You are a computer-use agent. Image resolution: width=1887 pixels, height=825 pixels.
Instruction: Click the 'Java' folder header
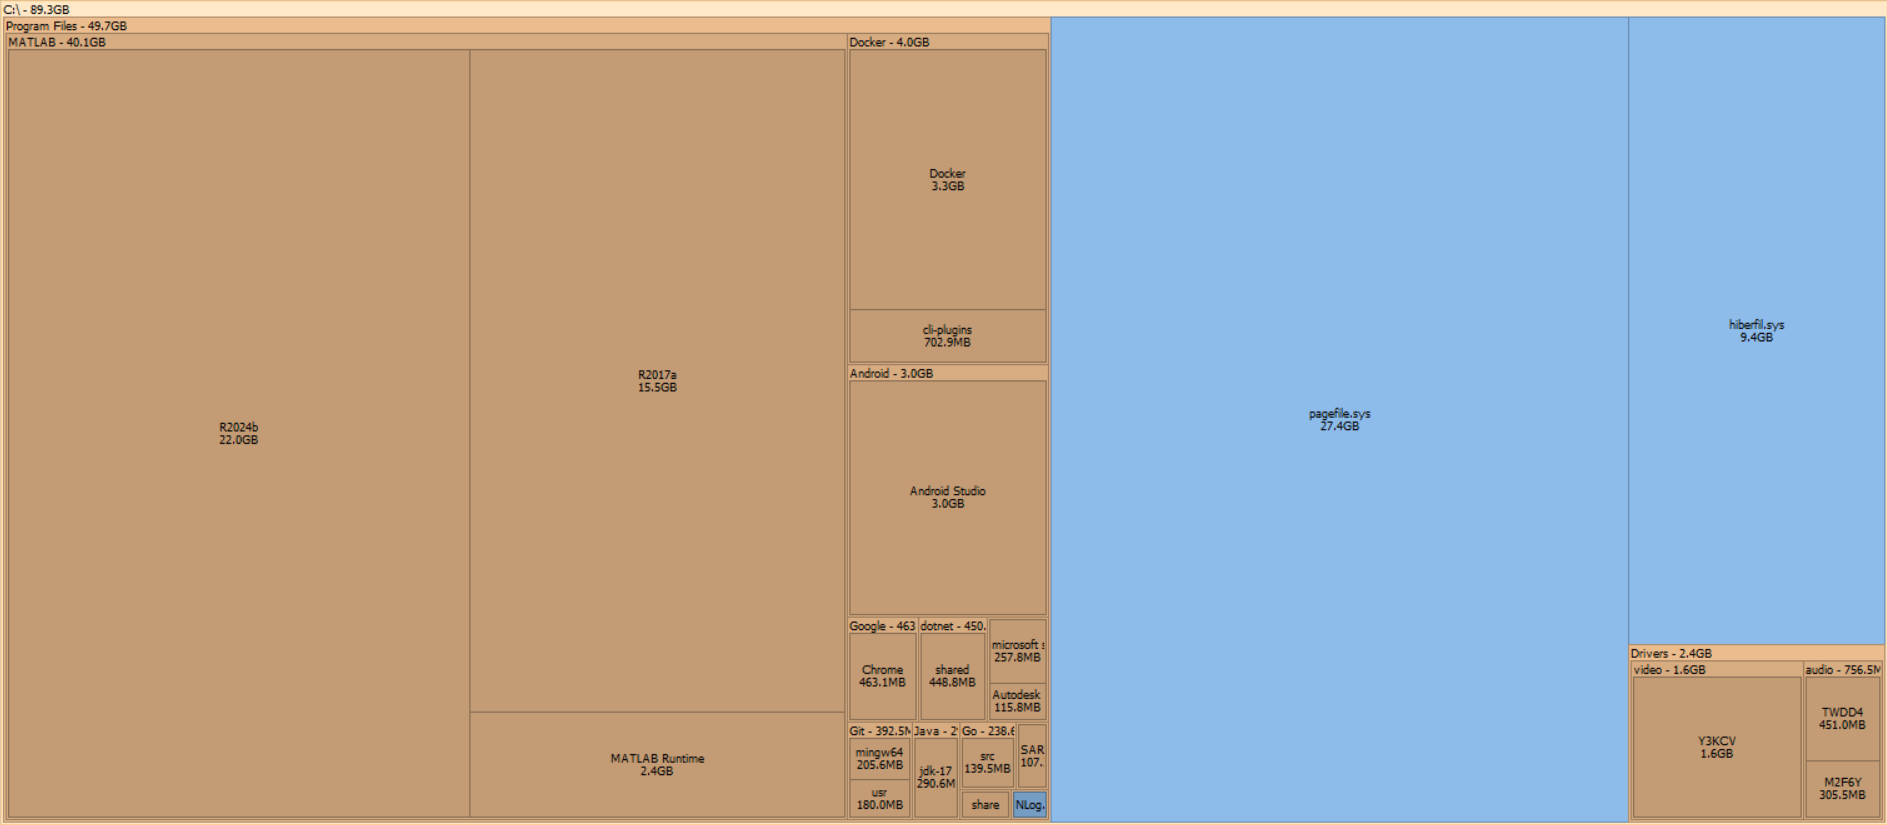(x=936, y=731)
